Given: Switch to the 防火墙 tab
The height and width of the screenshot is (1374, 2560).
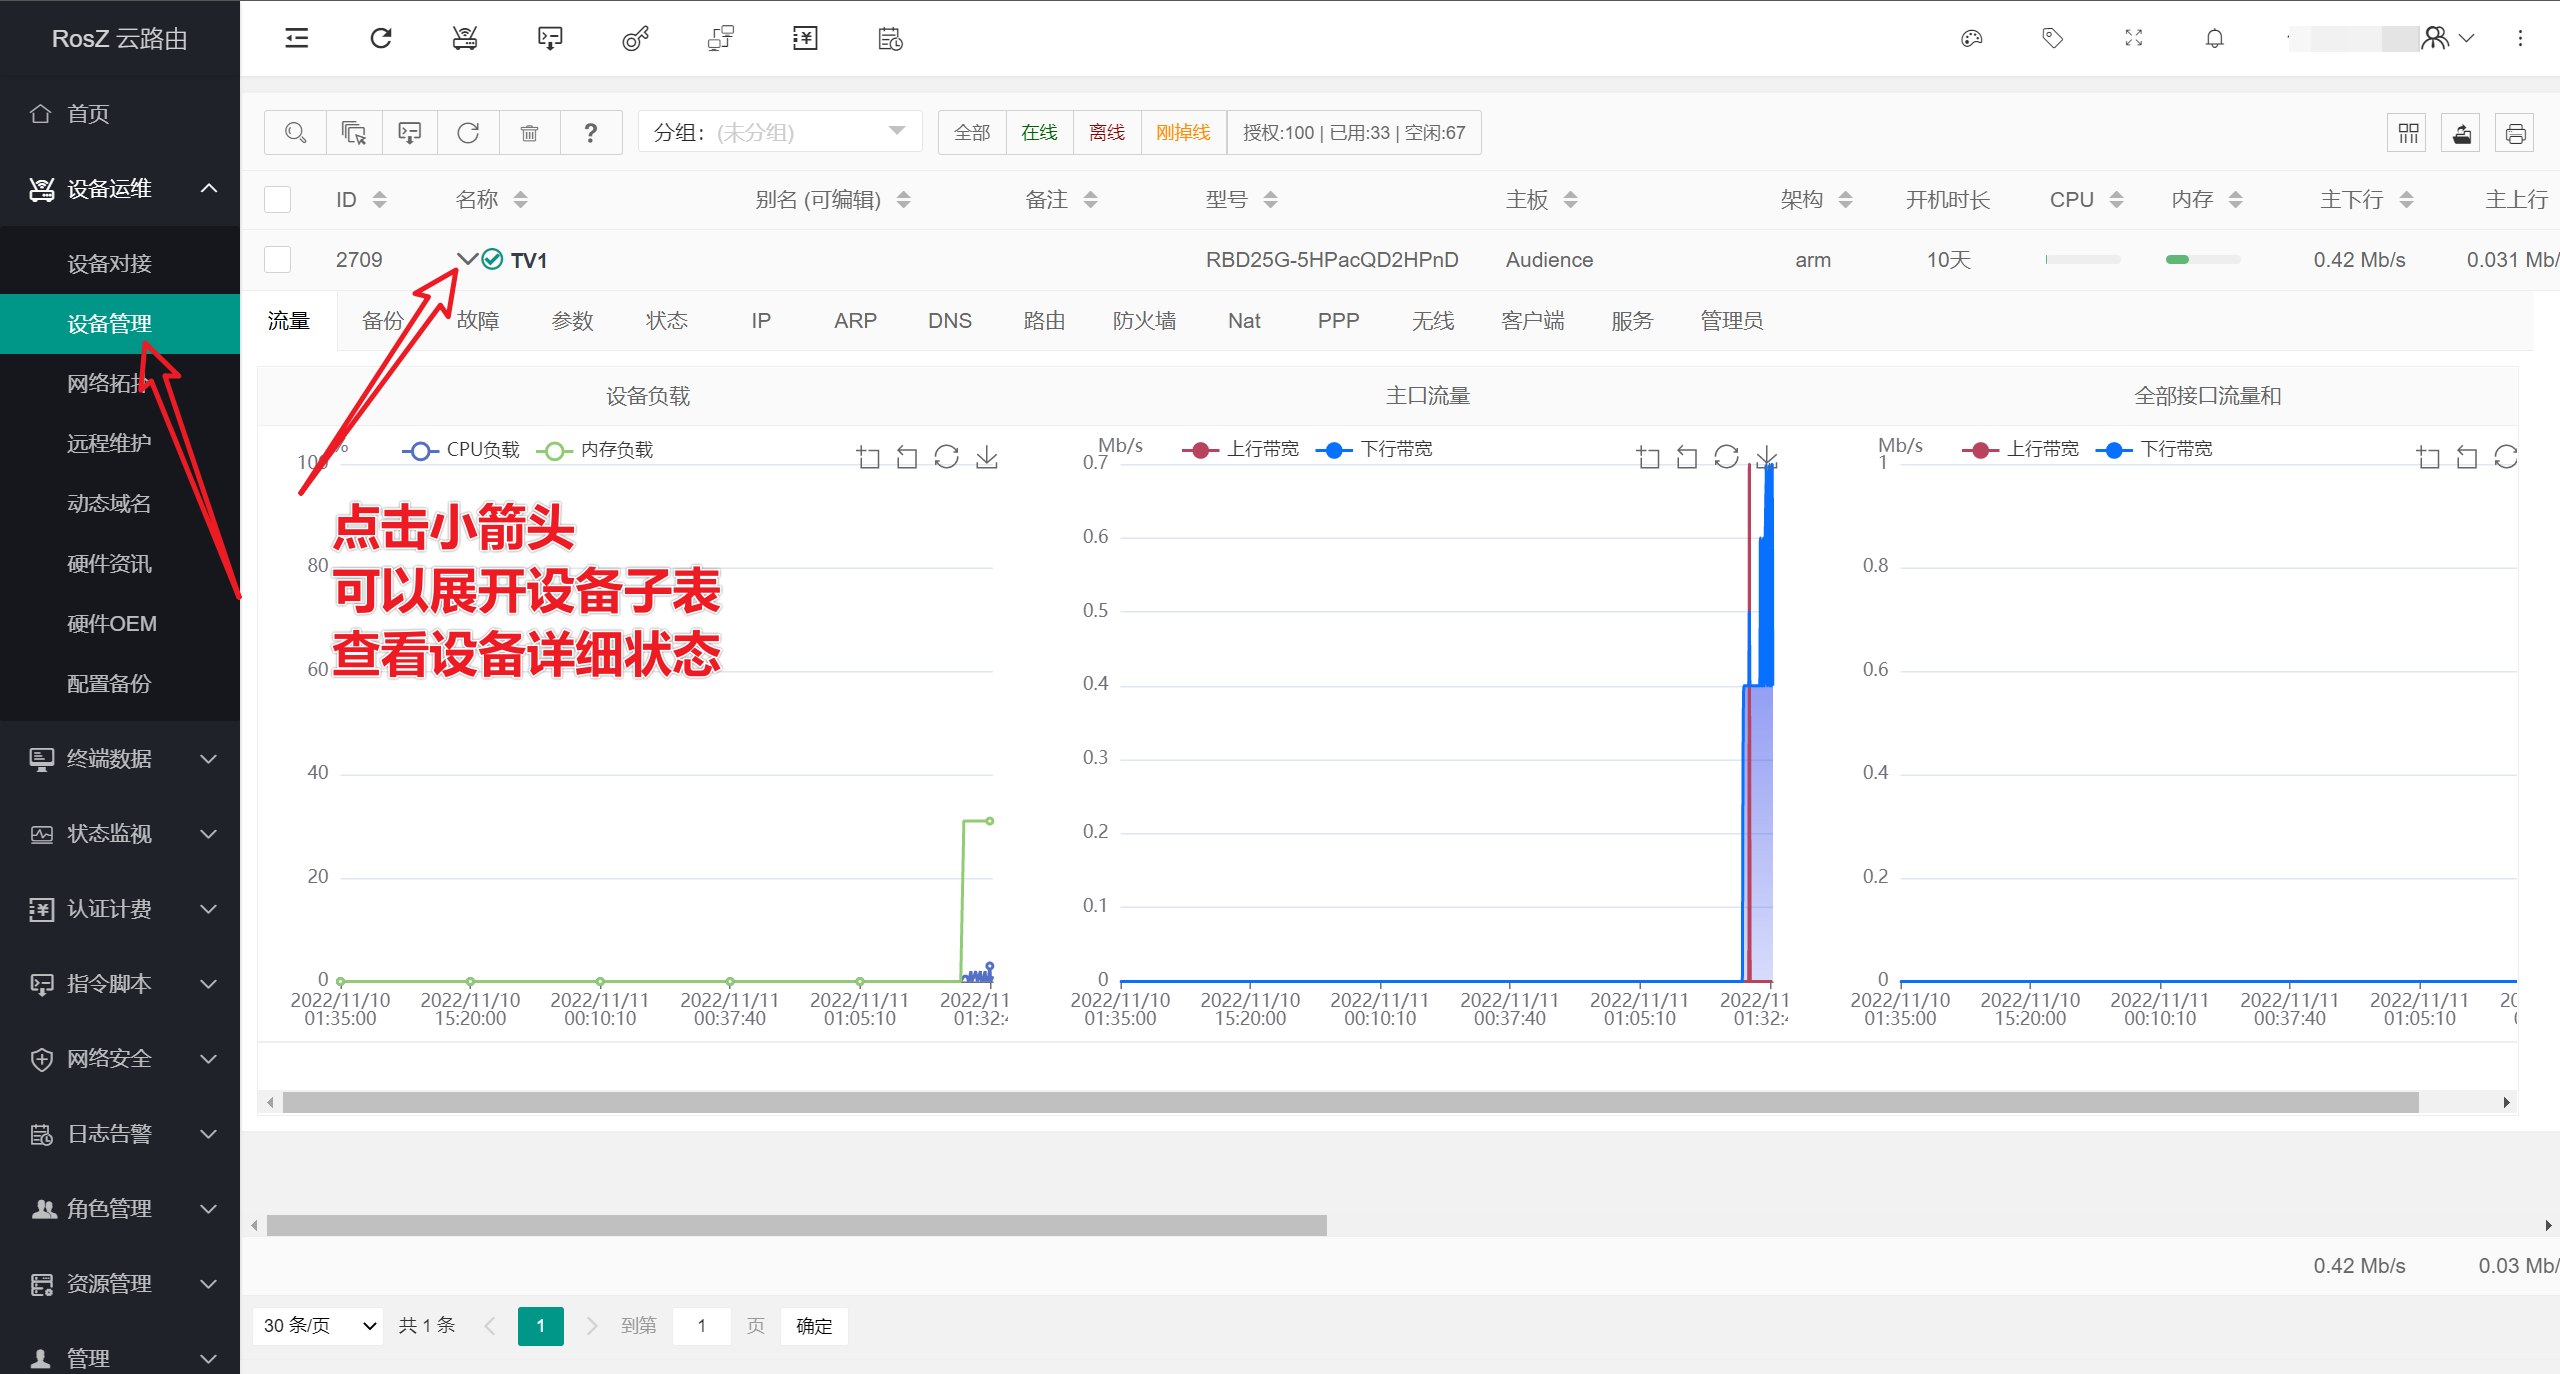Looking at the screenshot, I should pos(1144,321).
